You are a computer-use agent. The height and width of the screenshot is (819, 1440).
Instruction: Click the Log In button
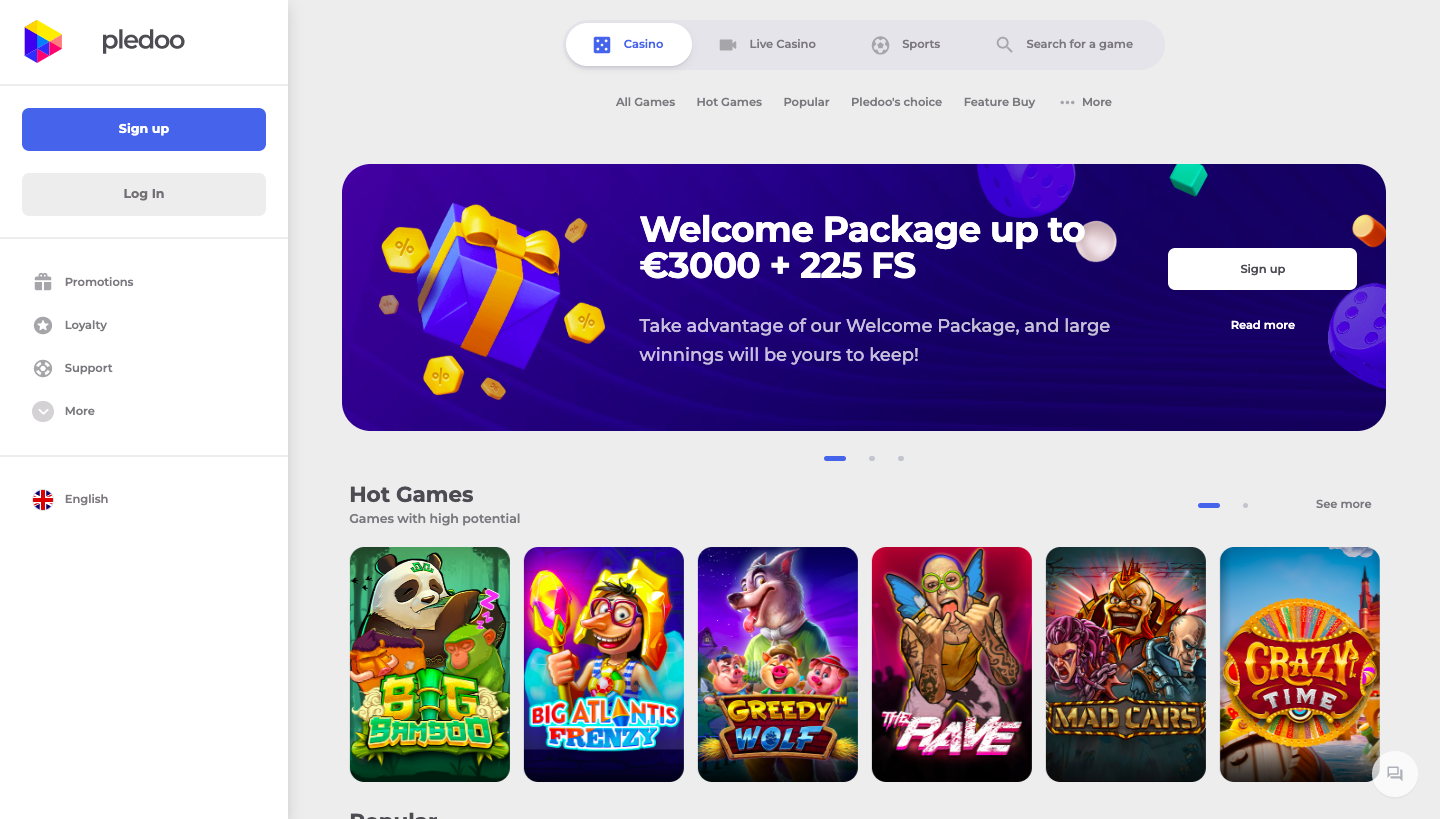(x=143, y=193)
